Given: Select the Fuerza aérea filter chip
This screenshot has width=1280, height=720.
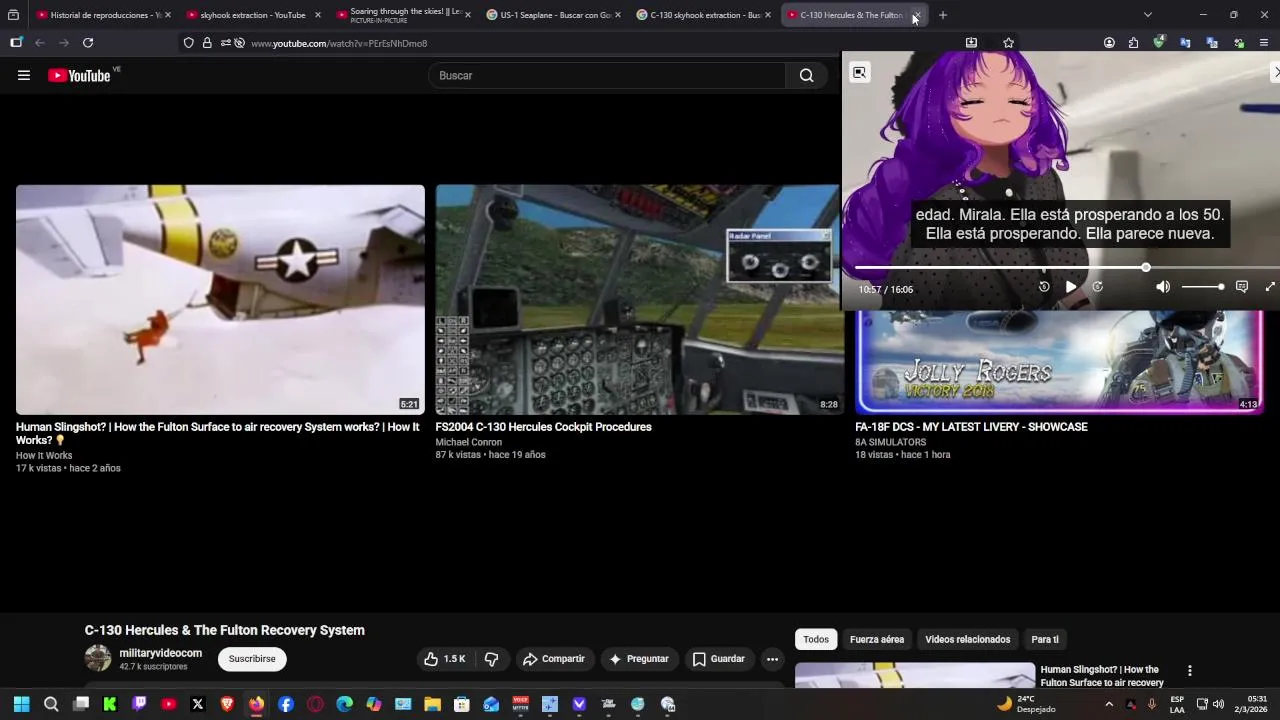Looking at the screenshot, I should point(877,639).
